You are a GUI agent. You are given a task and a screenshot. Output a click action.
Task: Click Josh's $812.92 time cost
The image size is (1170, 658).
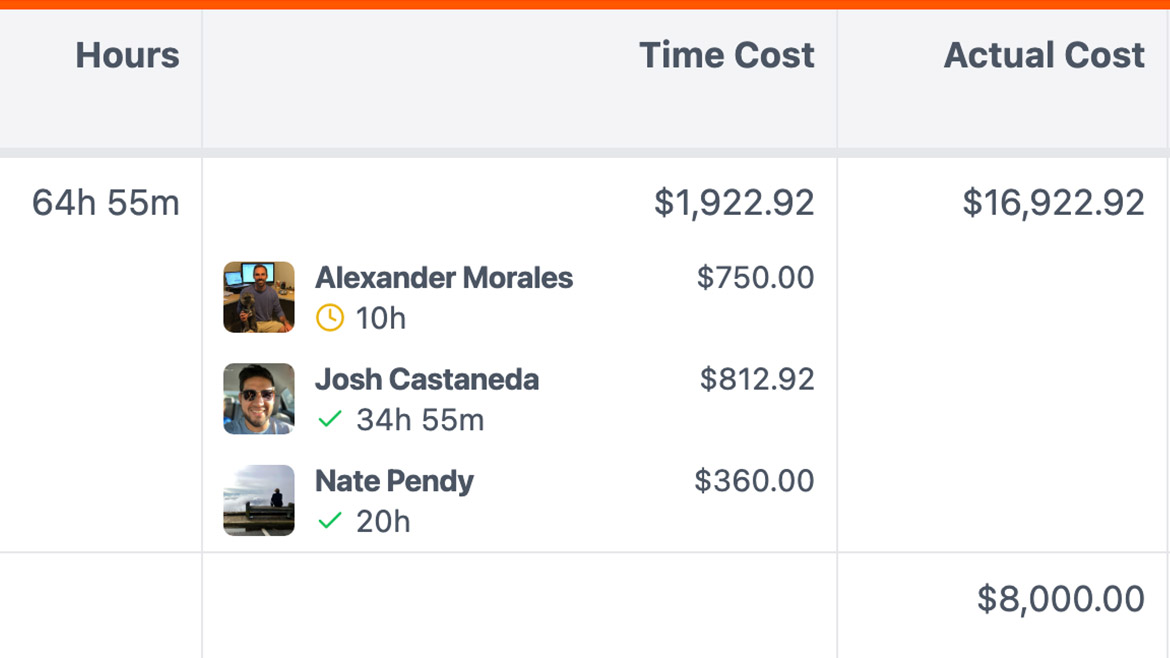757,379
